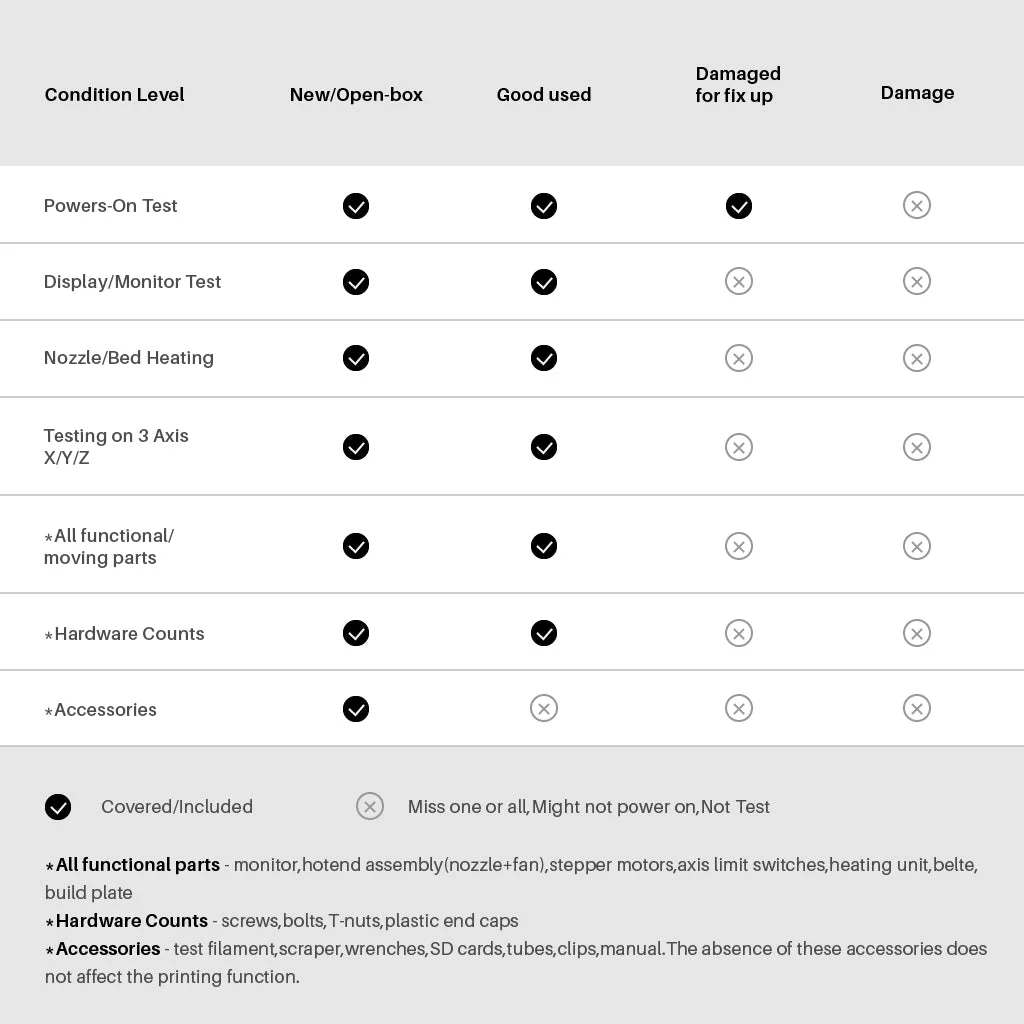Image resolution: width=1024 pixels, height=1024 pixels.
Task: Click Display/Monitor Test checkmark under Good used
Action: [544, 282]
